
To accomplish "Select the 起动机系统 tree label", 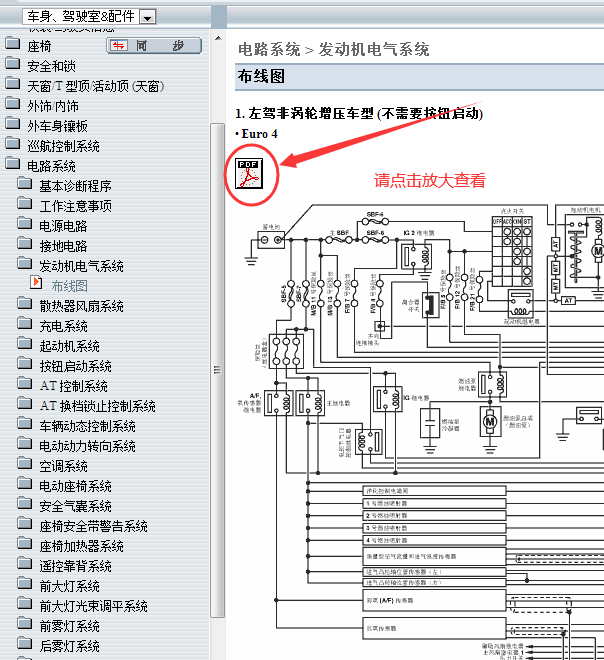I will click(69, 346).
